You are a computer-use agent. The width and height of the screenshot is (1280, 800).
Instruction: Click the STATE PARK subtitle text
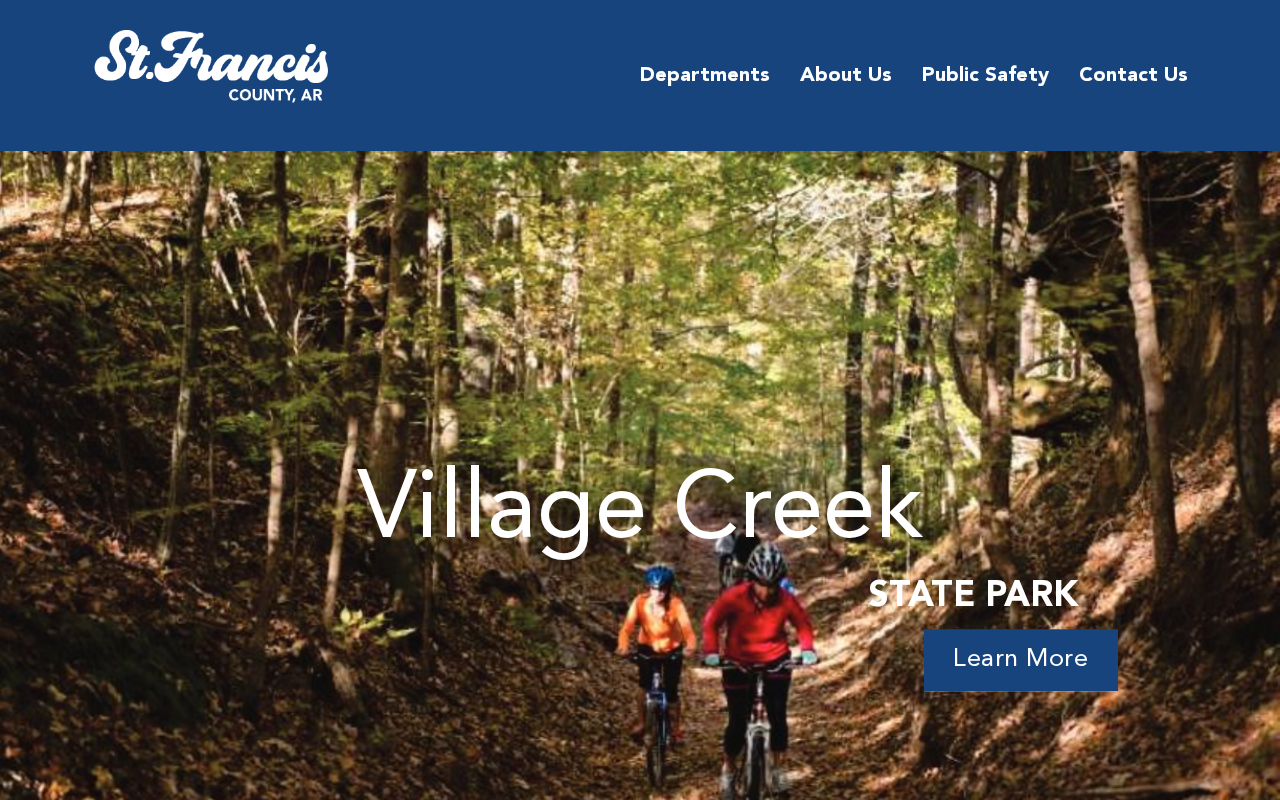973,594
